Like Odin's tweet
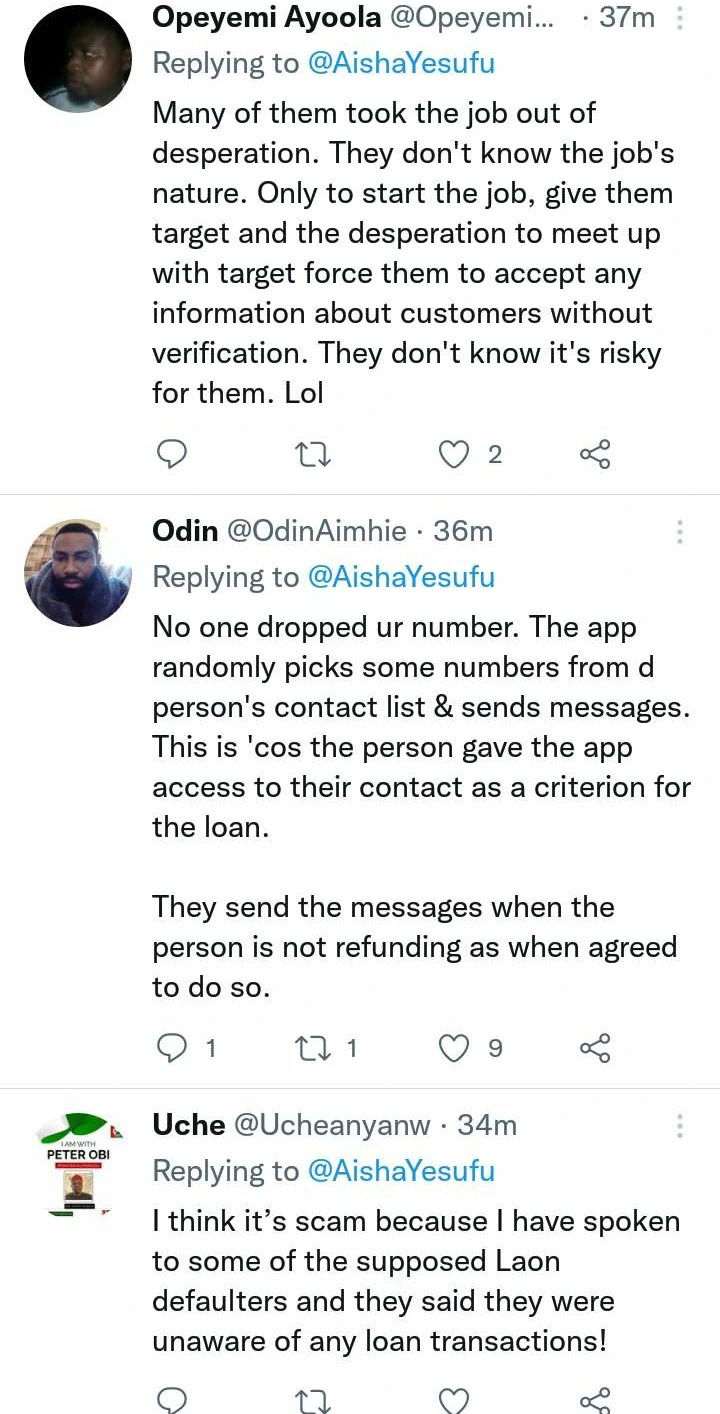The height and width of the screenshot is (1414, 720). tap(455, 1048)
